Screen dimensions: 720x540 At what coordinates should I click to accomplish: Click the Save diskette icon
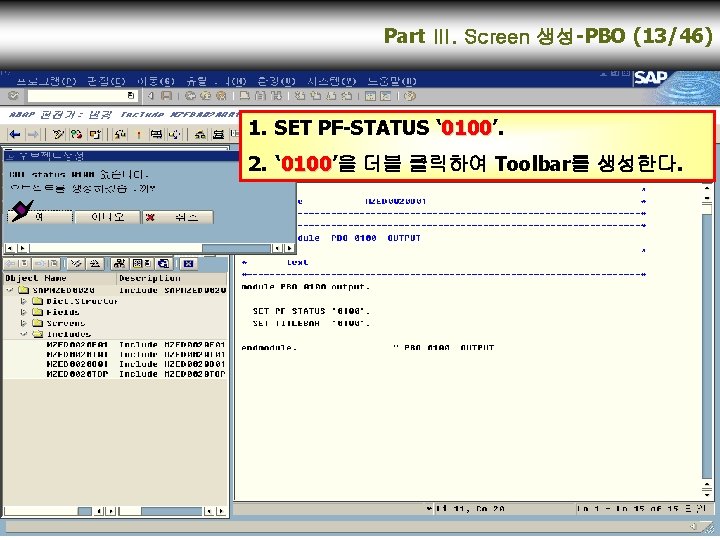(166, 96)
